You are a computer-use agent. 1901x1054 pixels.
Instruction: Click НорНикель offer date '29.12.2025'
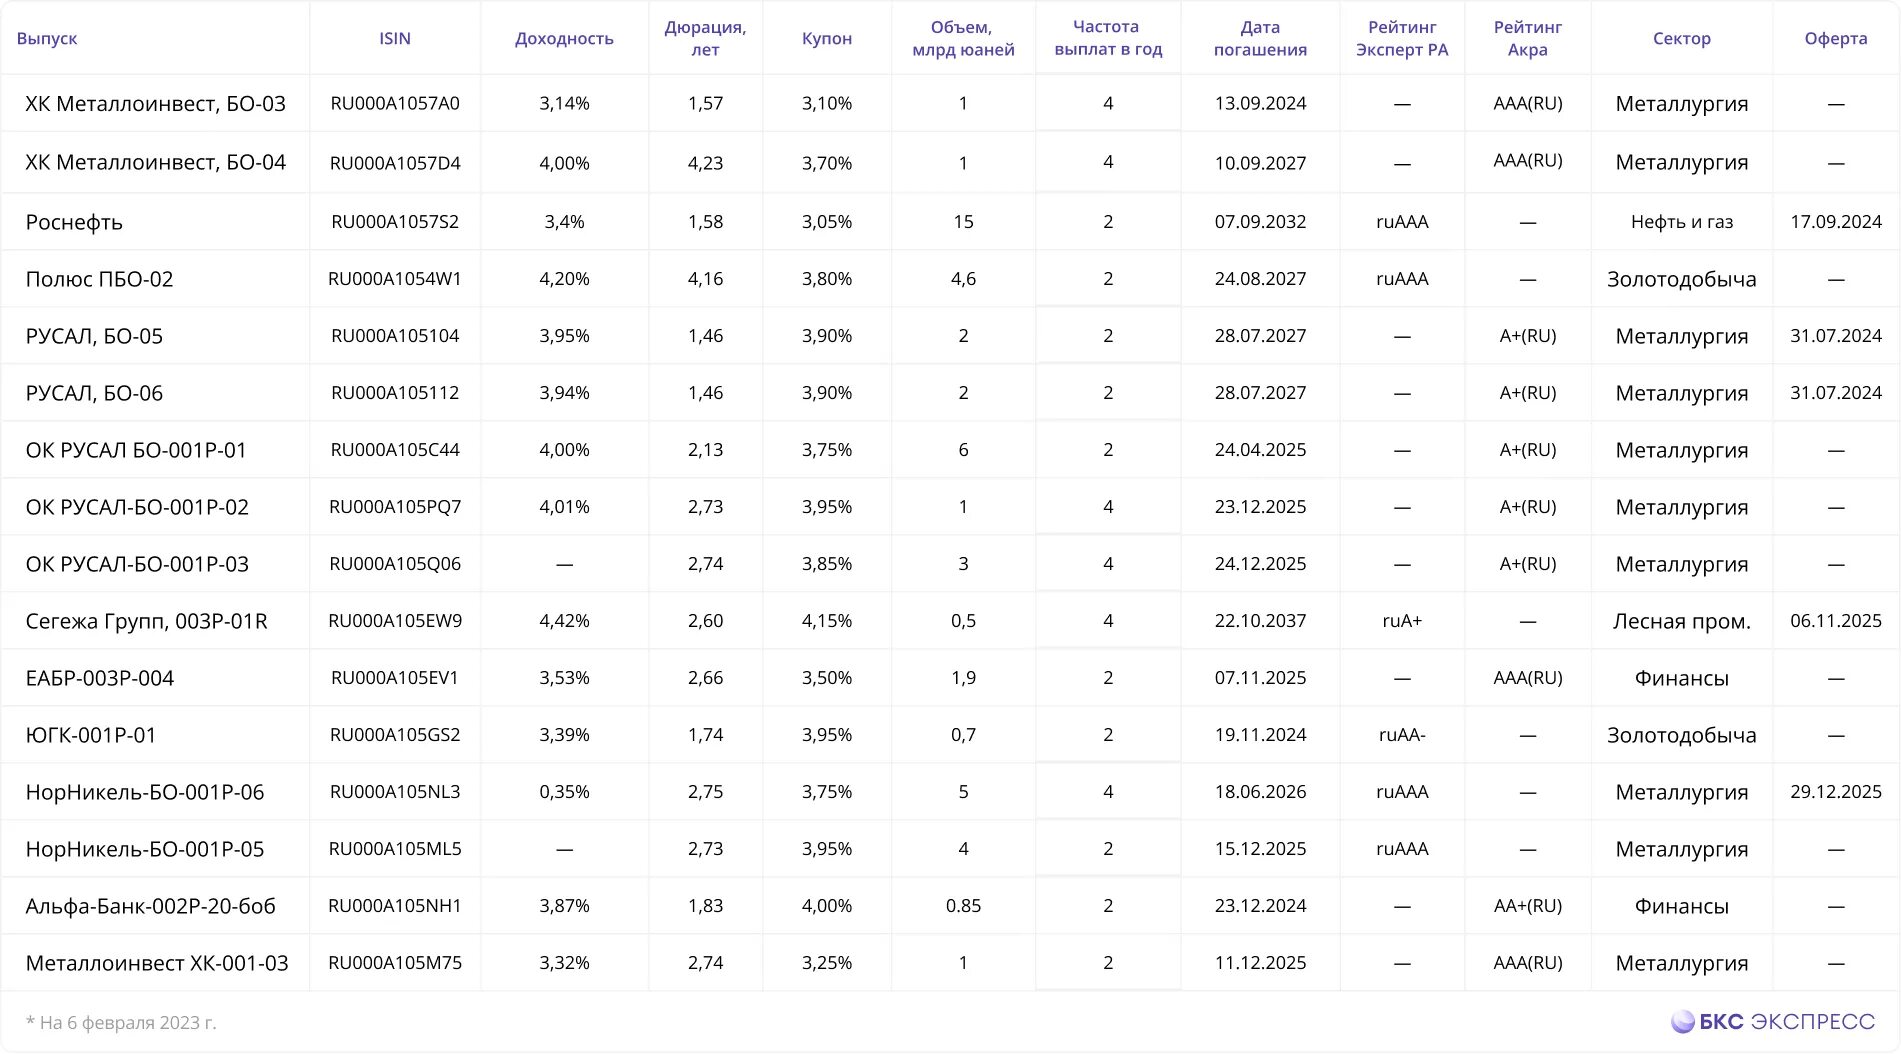pyautogui.click(x=1836, y=791)
